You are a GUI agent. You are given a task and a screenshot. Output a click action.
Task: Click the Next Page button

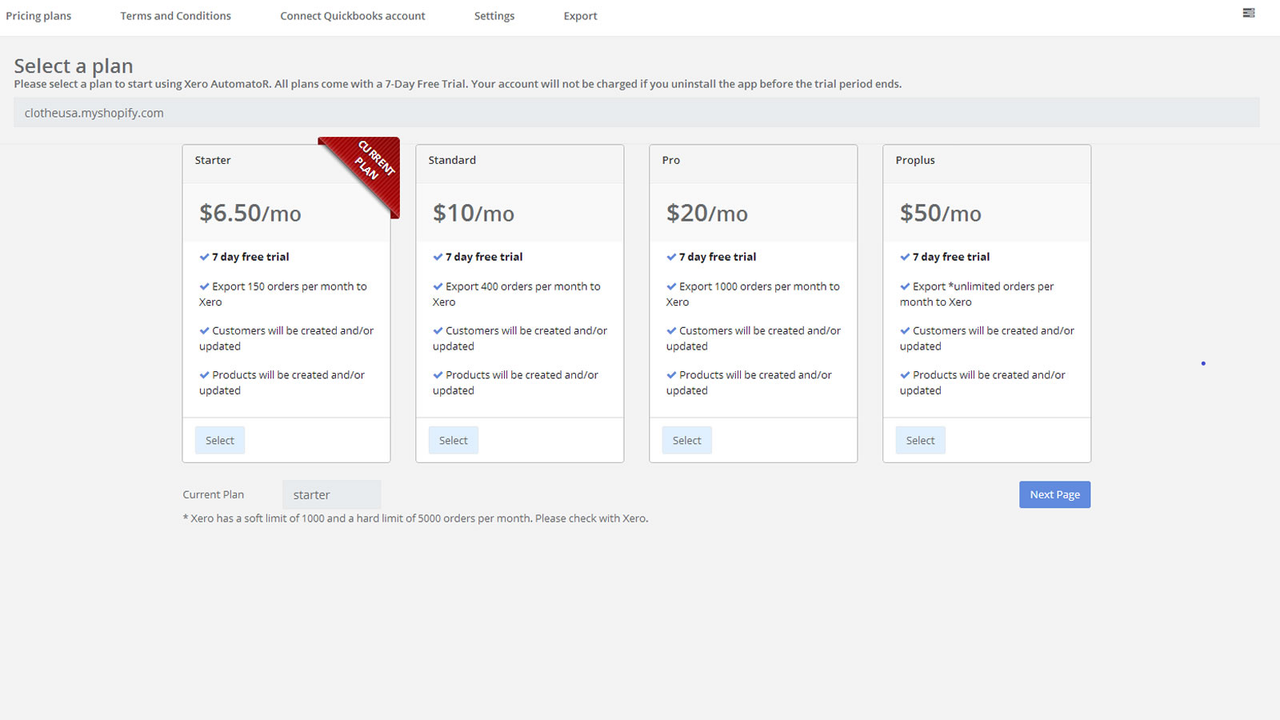click(x=1055, y=494)
